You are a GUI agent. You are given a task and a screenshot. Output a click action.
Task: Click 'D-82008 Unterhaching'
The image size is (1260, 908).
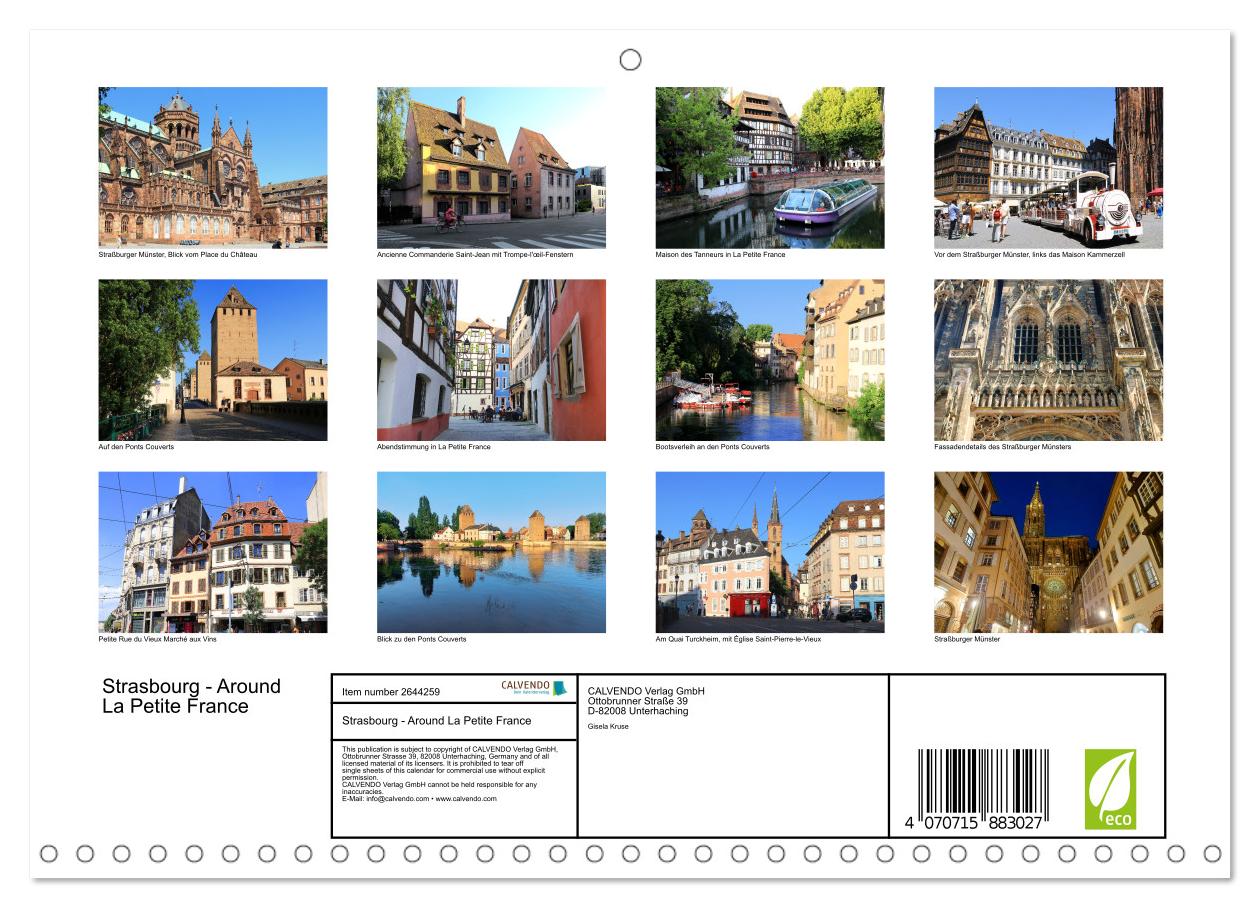pos(638,711)
